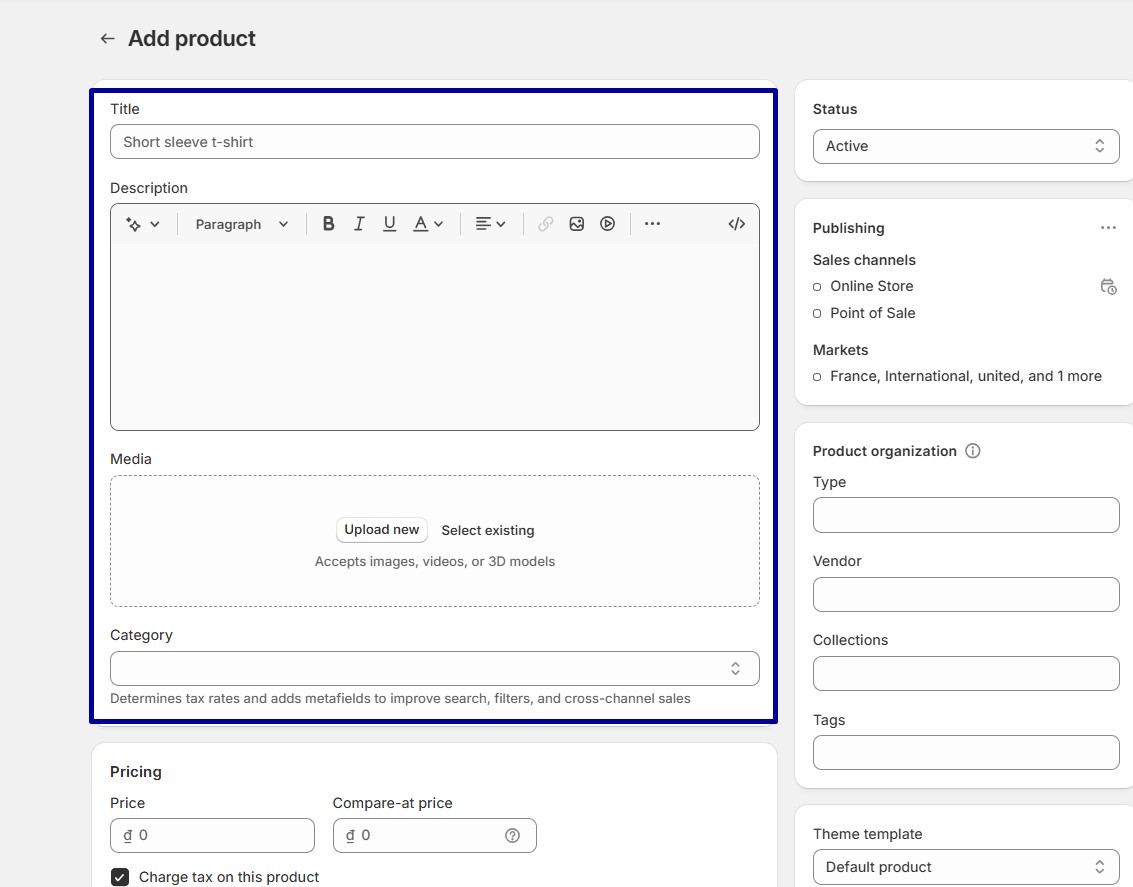Go back using the arrow beside Add product
This screenshot has width=1133, height=887.
click(108, 38)
